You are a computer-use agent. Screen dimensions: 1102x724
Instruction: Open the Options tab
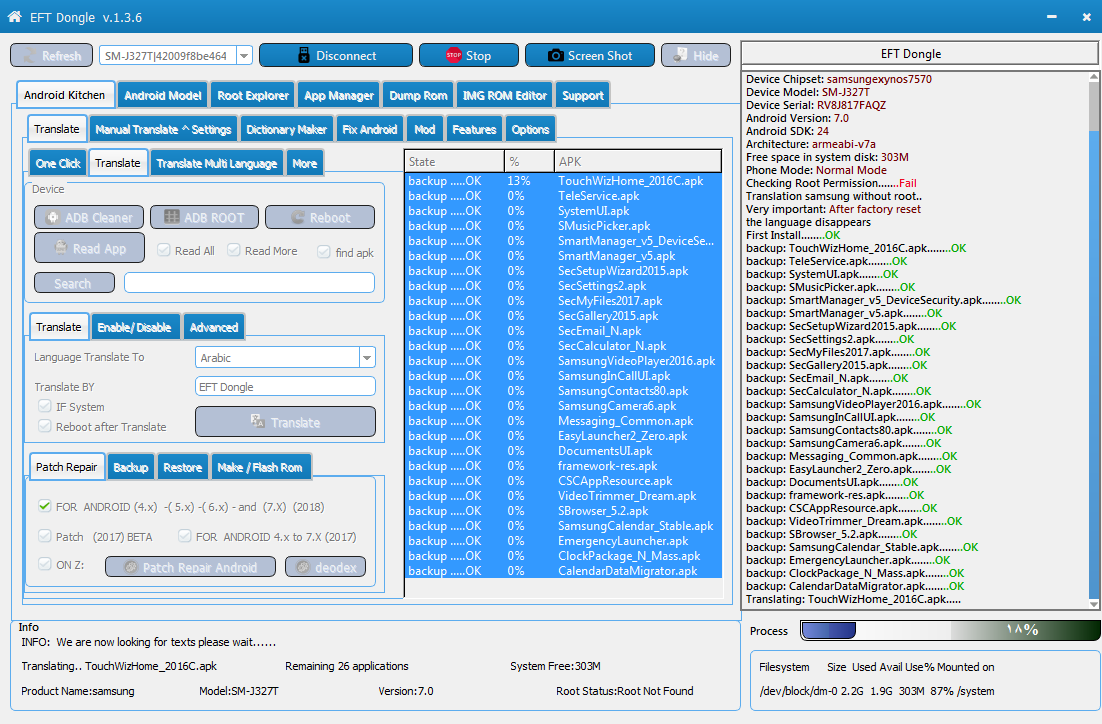pos(530,129)
